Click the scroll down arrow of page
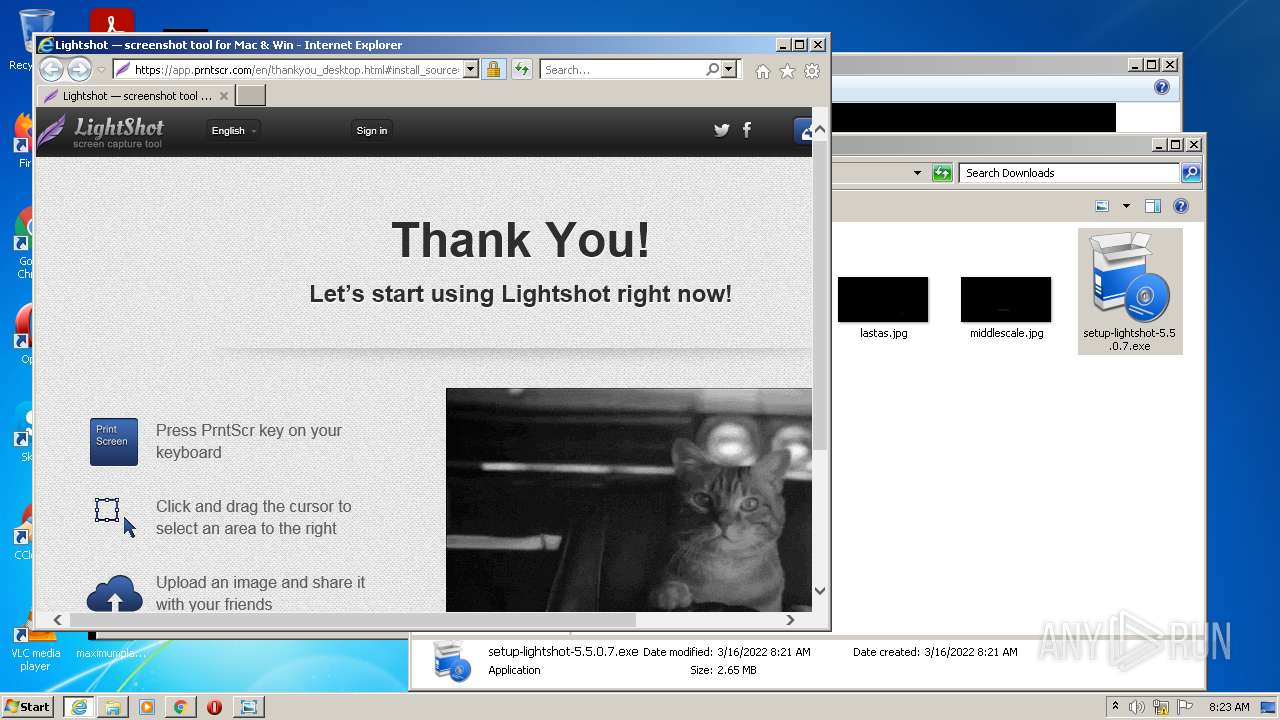The height and width of the screenshot is (720, 1280). pos(820,591)
